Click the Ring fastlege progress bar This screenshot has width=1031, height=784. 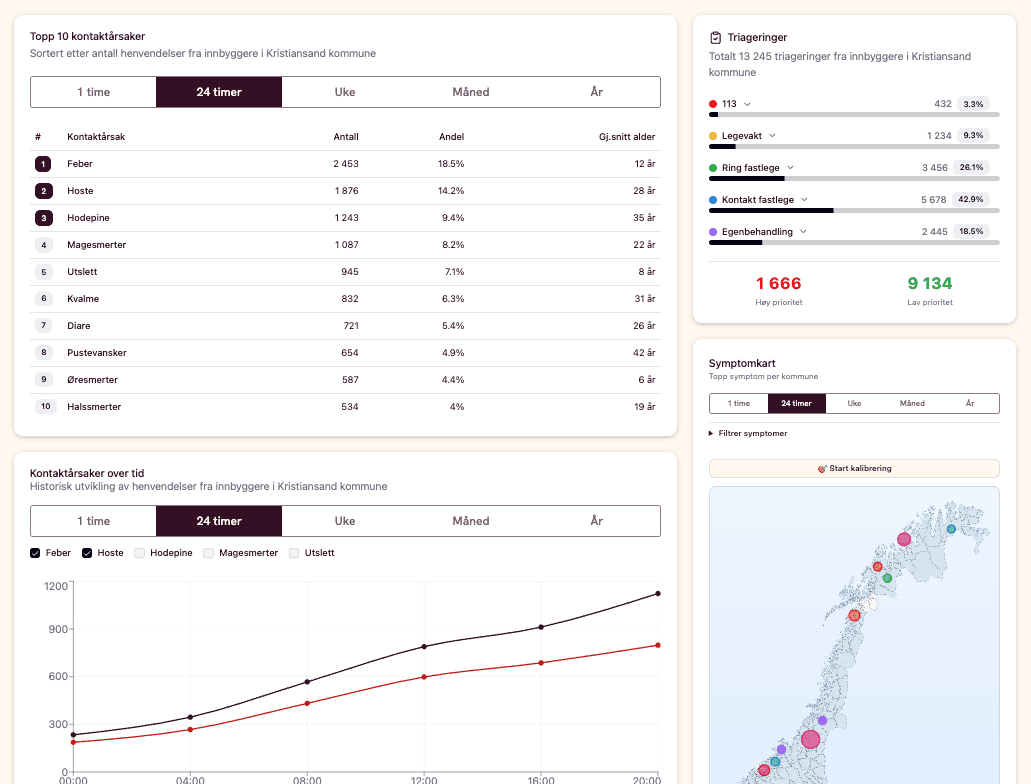[x=854, y=178]
